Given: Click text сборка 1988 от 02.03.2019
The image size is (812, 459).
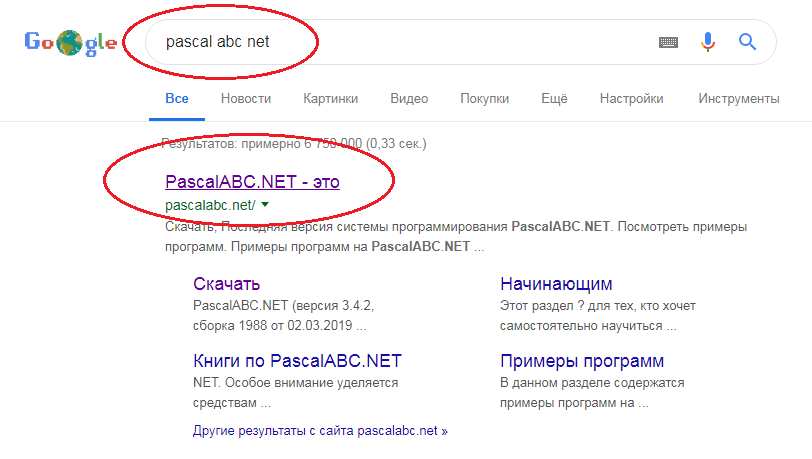Looking at the screenshot, I should click(x=280, y=325).
